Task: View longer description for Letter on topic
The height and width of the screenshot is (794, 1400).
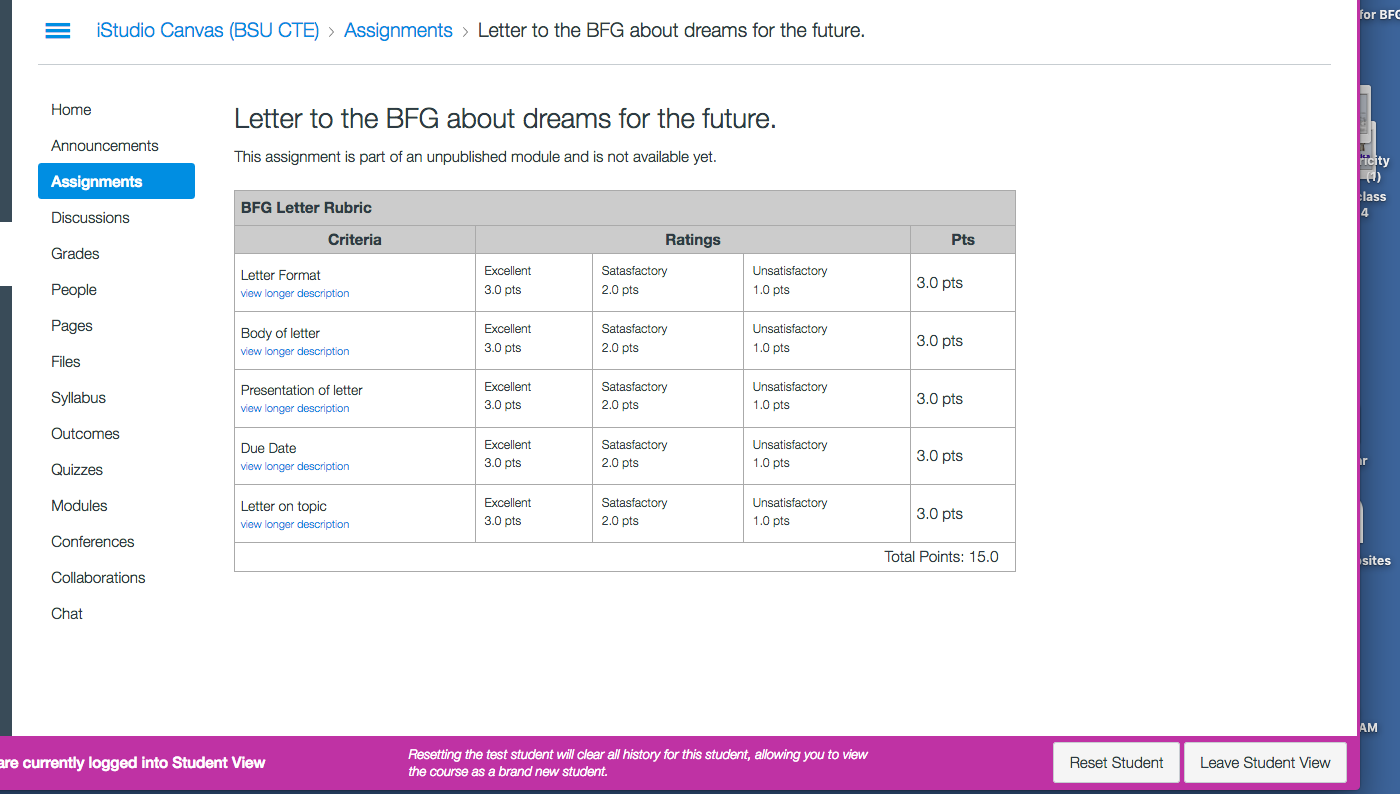Action: point(295,525)
